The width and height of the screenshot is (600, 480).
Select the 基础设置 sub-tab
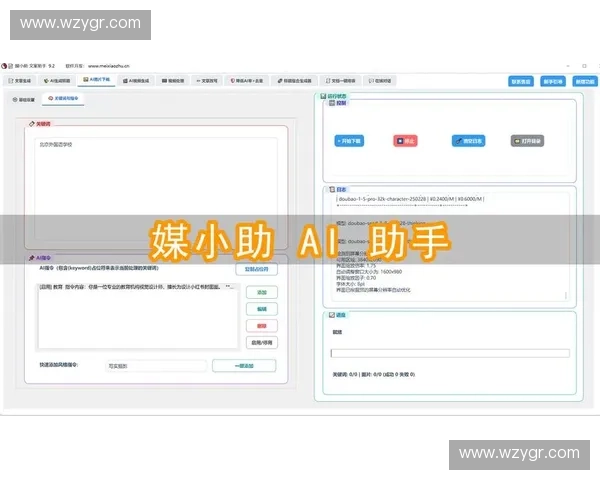pyautogui.click(x=24, y=100)
